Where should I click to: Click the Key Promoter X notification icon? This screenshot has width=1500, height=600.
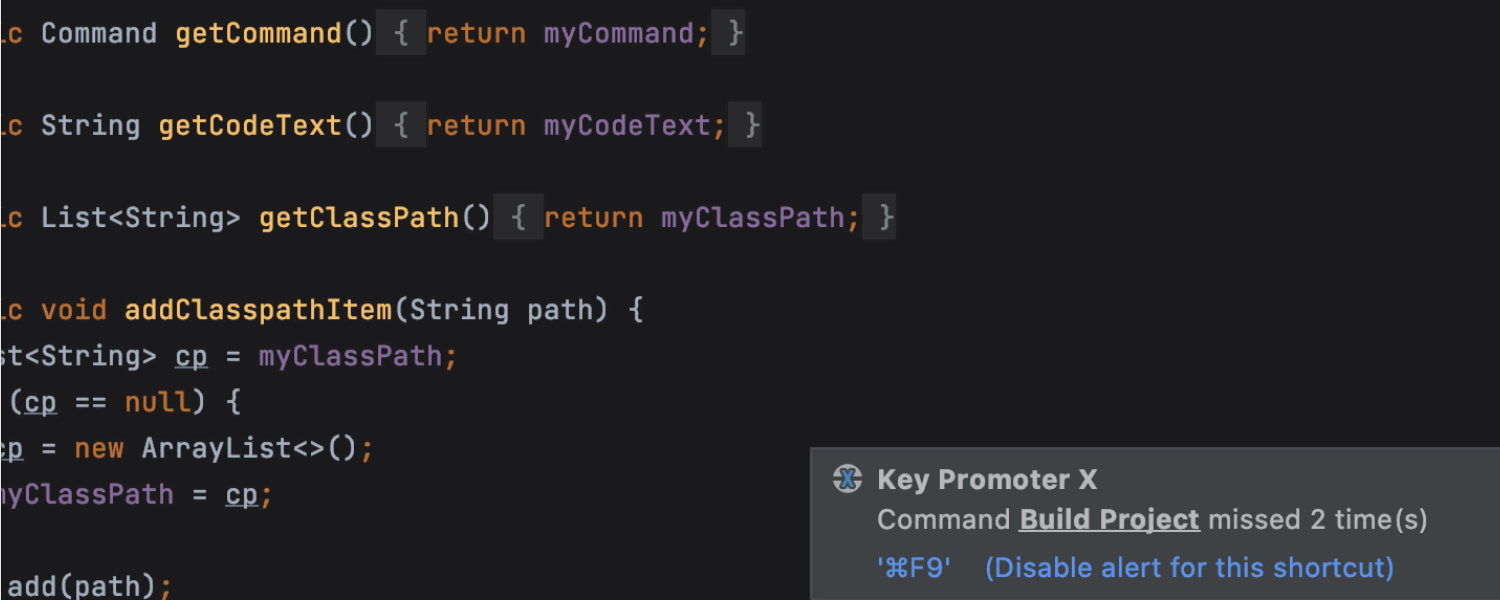tap(847, 480)
